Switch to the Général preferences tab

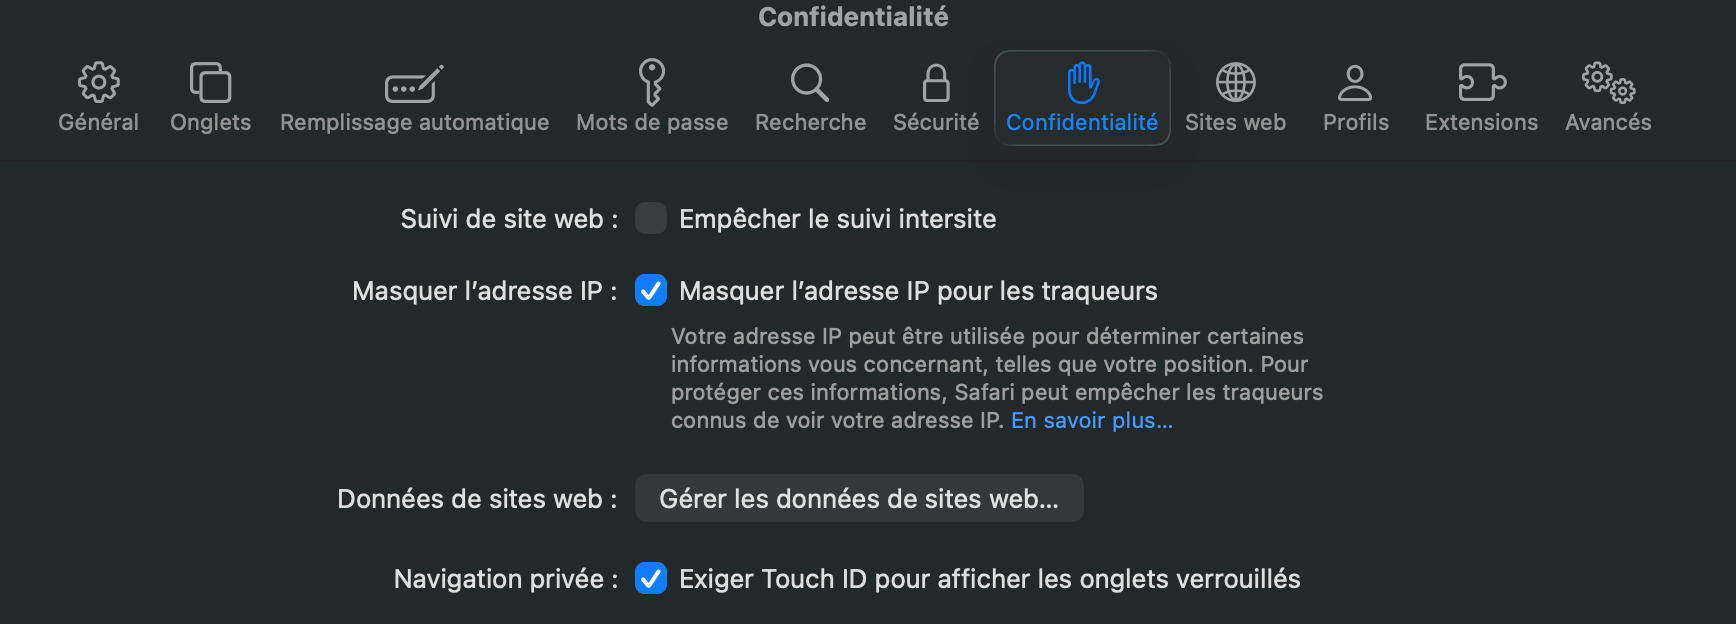point(98,95)
